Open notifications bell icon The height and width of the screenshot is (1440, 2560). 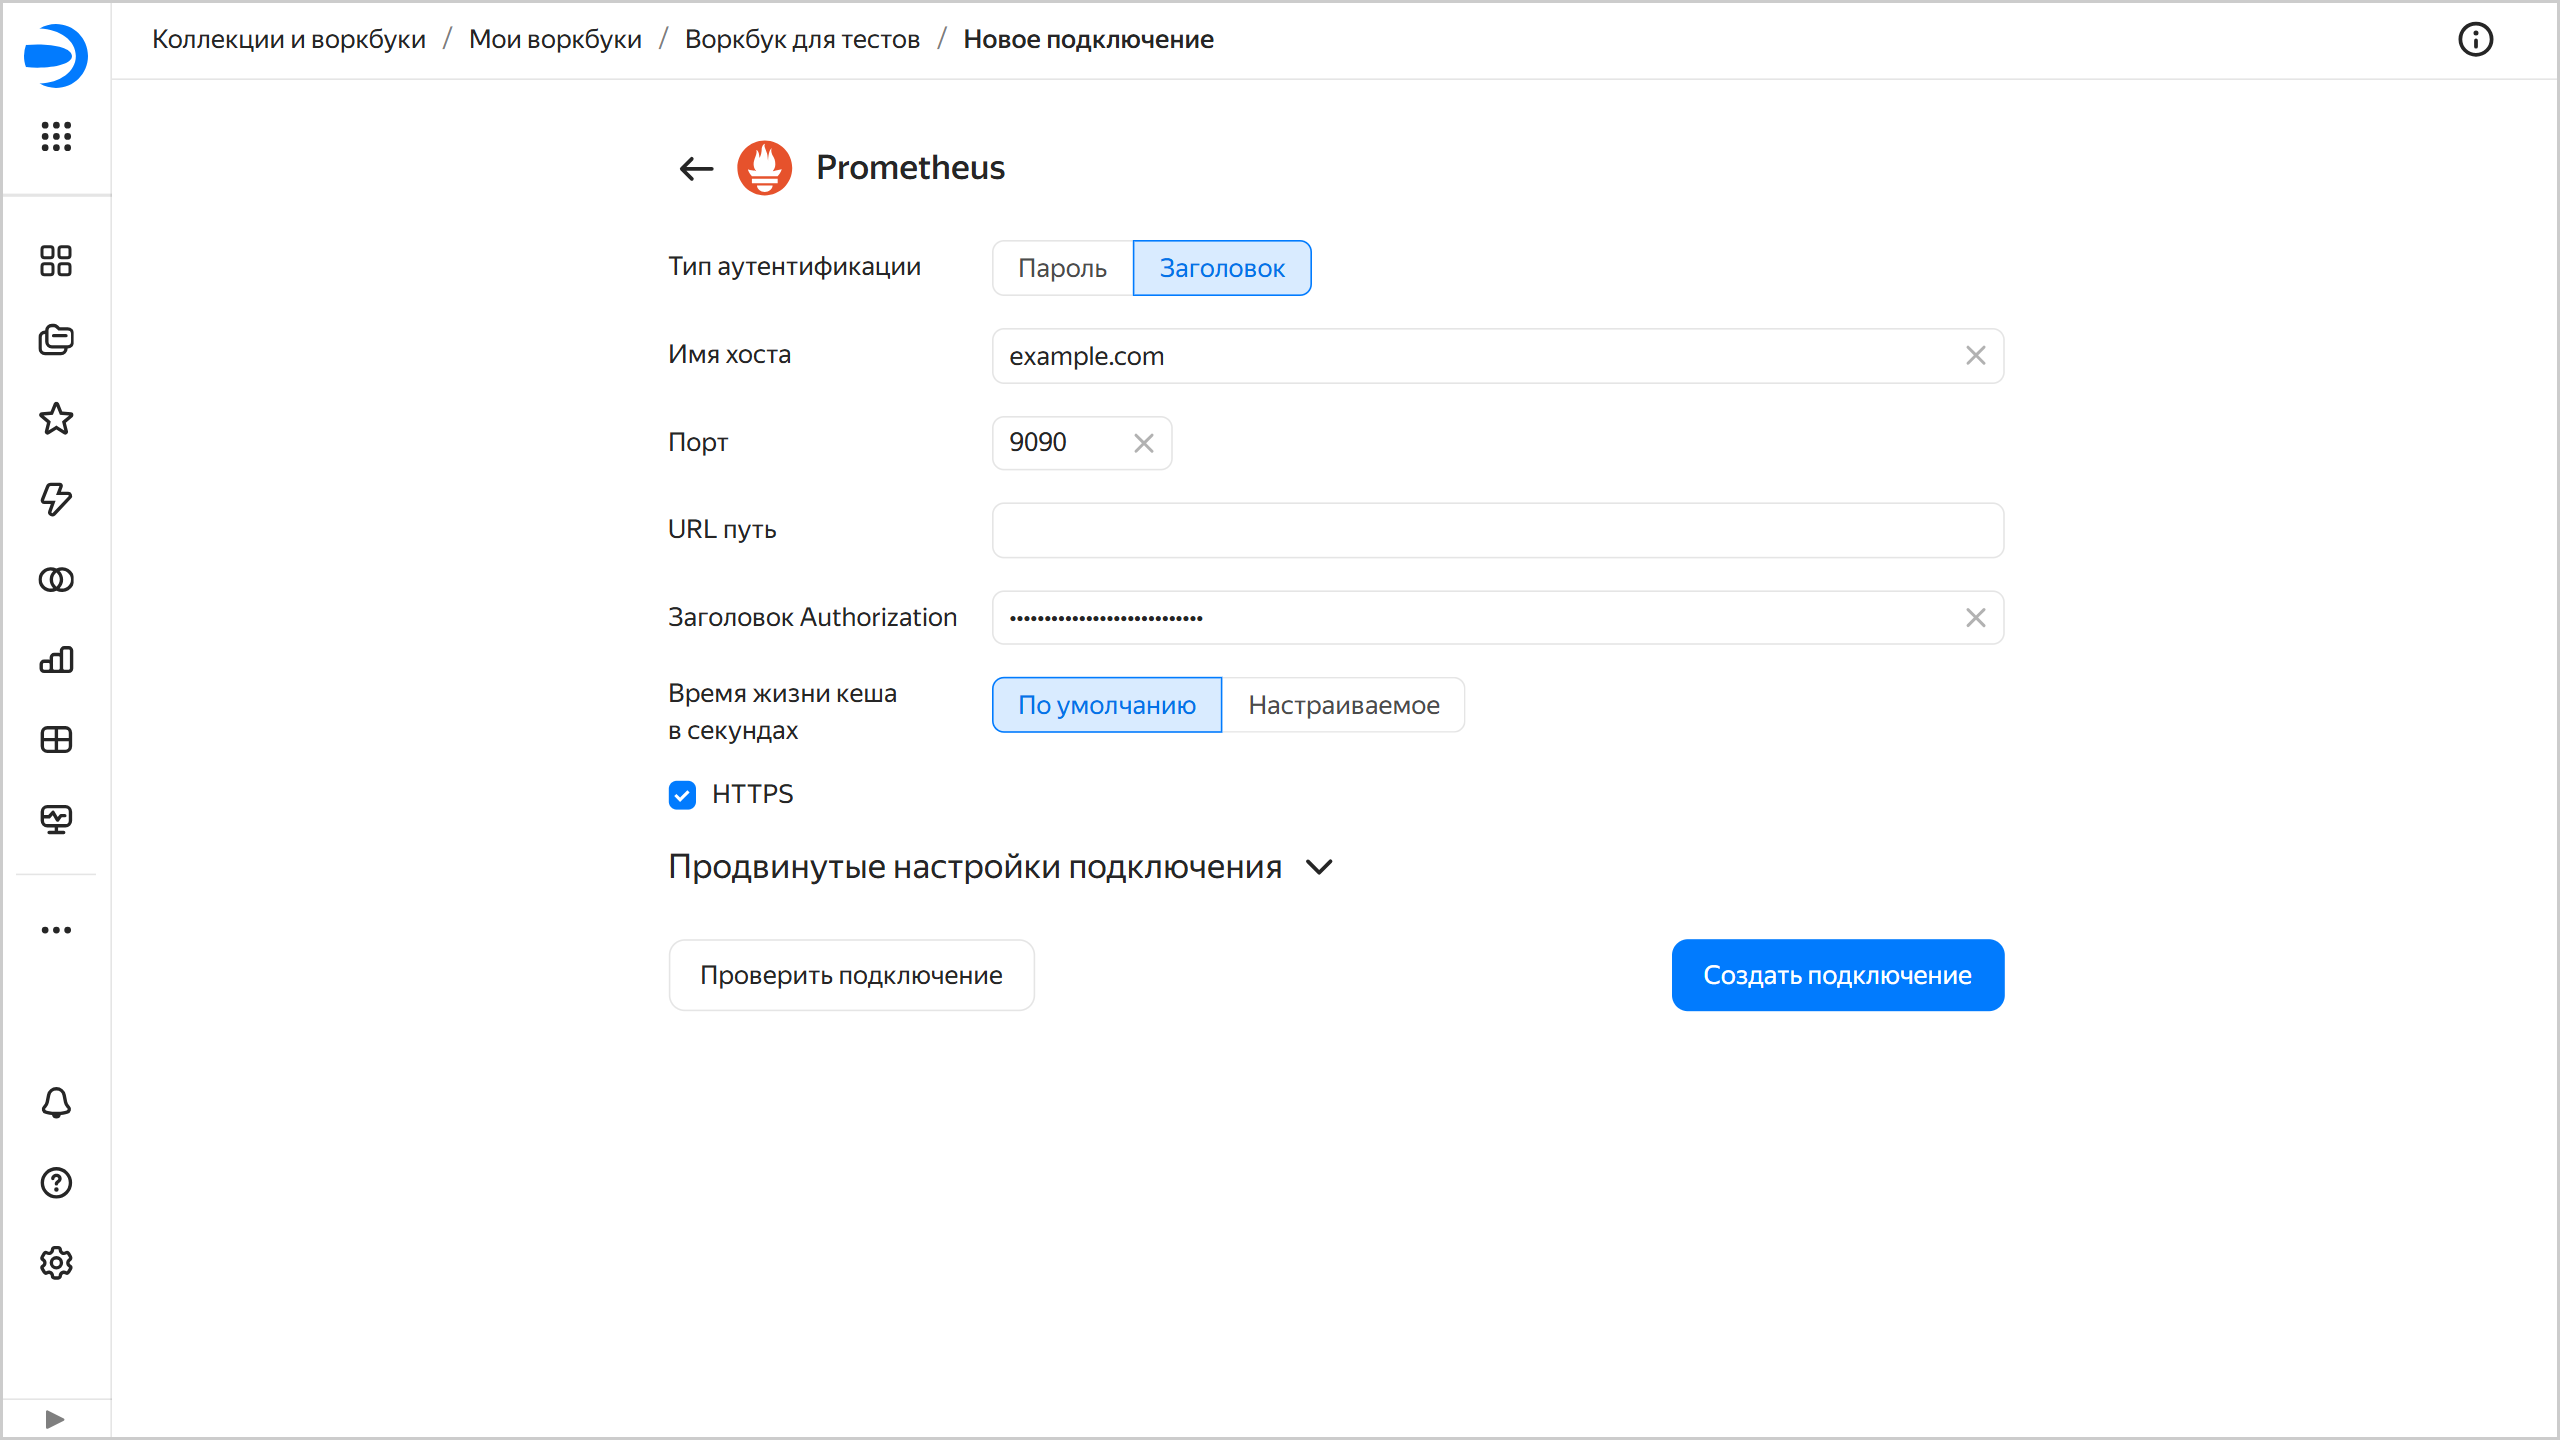(56, 1103)
